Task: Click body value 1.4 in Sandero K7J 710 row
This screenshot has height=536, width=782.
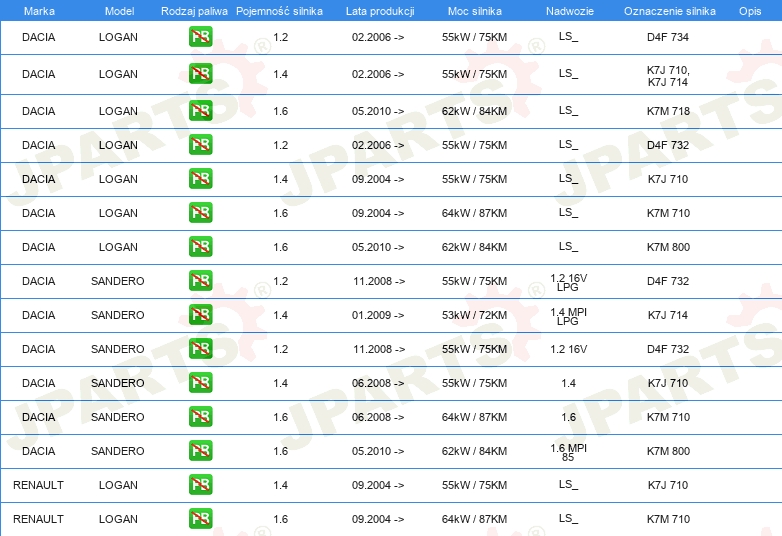Action: tap(569, 383)
